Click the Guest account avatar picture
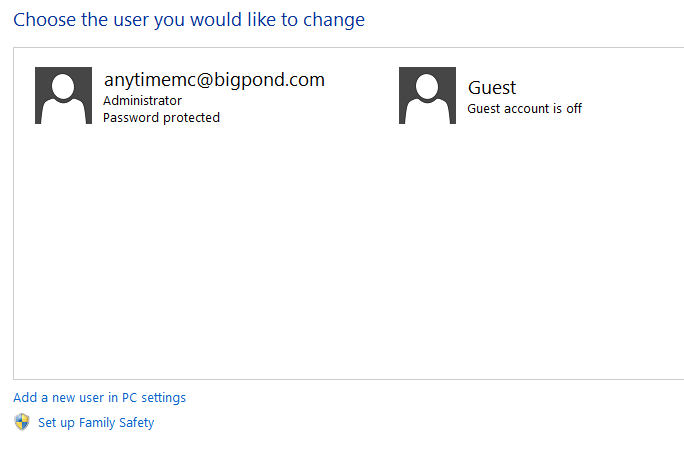This screenshot has height=461, width=684. (x=427, y=96)
